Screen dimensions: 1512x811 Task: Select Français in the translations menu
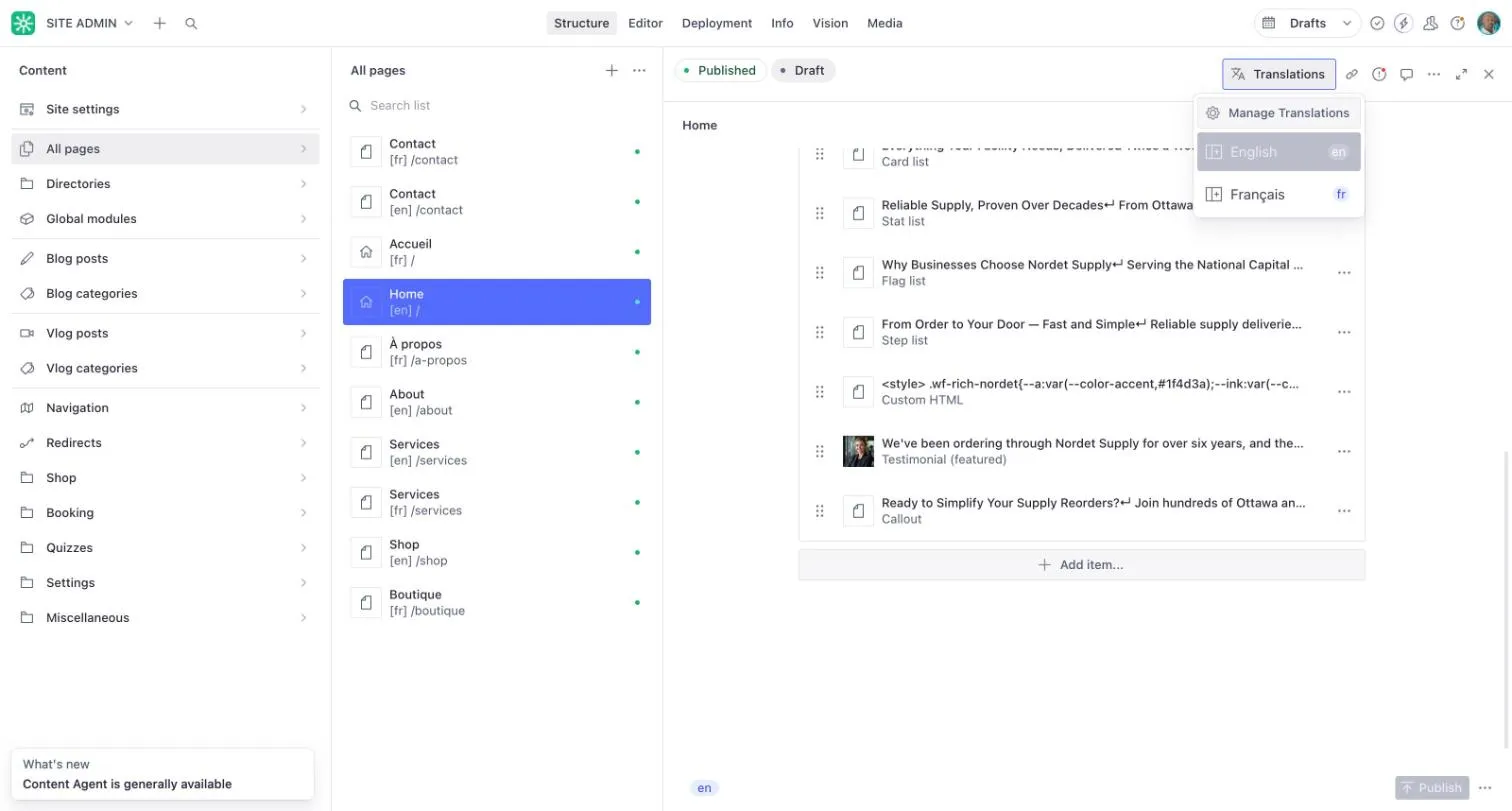1279,194
